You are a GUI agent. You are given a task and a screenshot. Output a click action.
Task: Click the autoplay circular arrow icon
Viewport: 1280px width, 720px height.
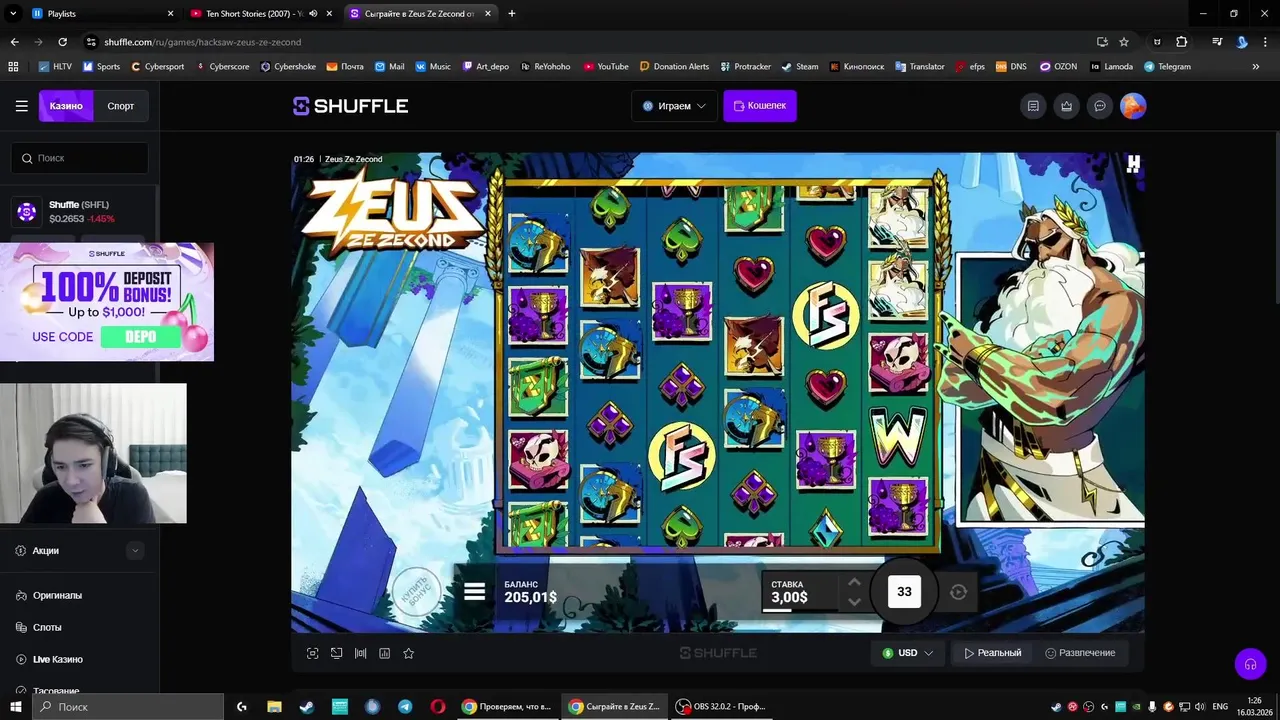pos(958,592)
